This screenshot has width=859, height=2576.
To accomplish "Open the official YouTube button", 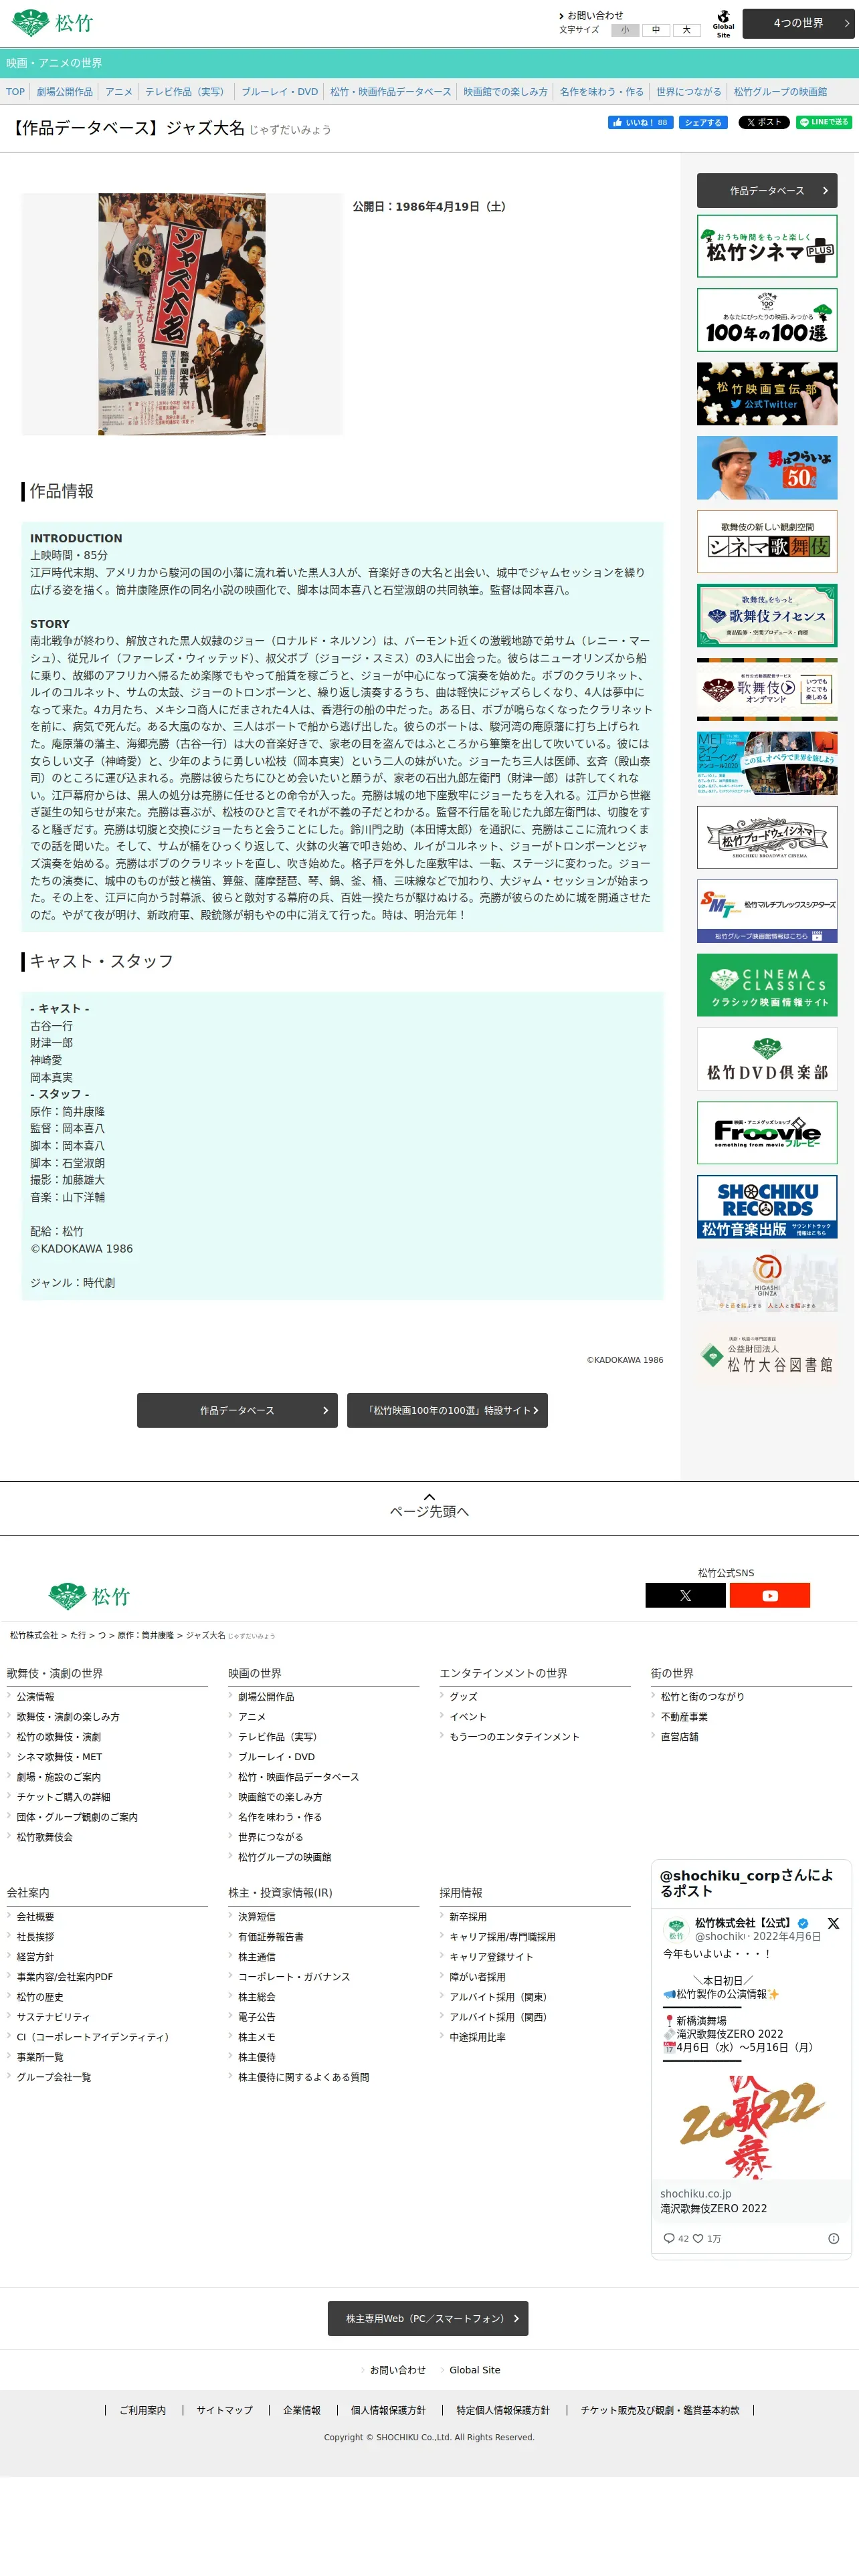I will (769, 1595).
